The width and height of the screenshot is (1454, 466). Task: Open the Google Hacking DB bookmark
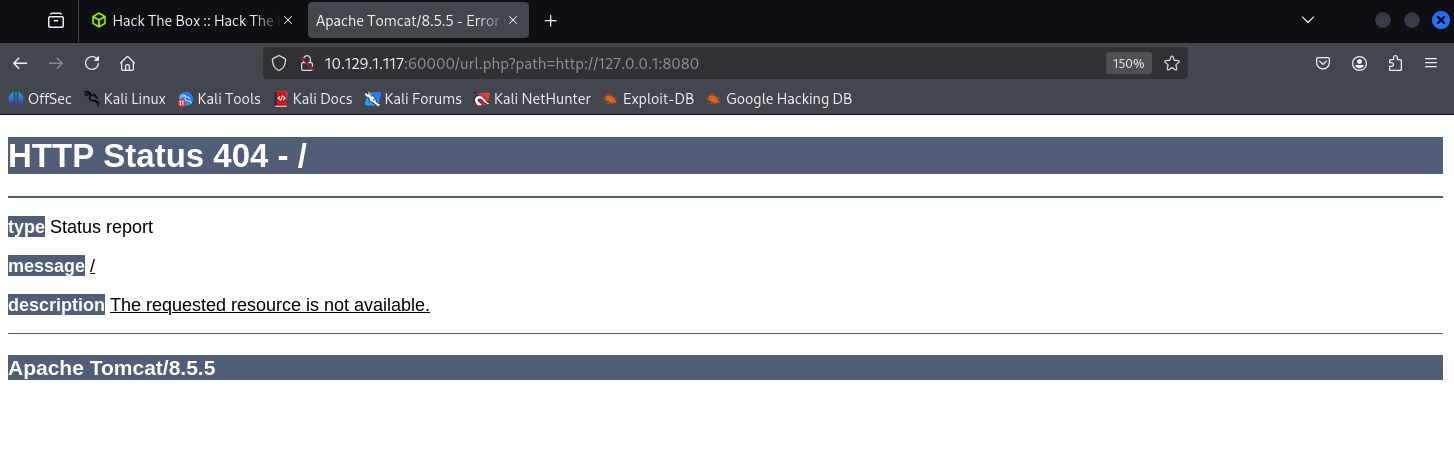[x=779, y=99]
